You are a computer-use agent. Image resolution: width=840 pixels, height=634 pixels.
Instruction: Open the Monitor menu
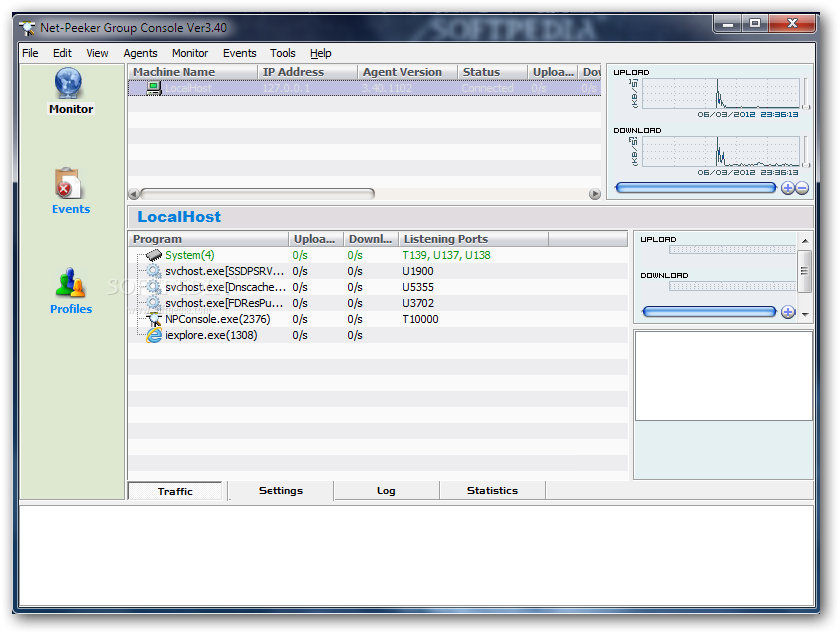[190, 53]
